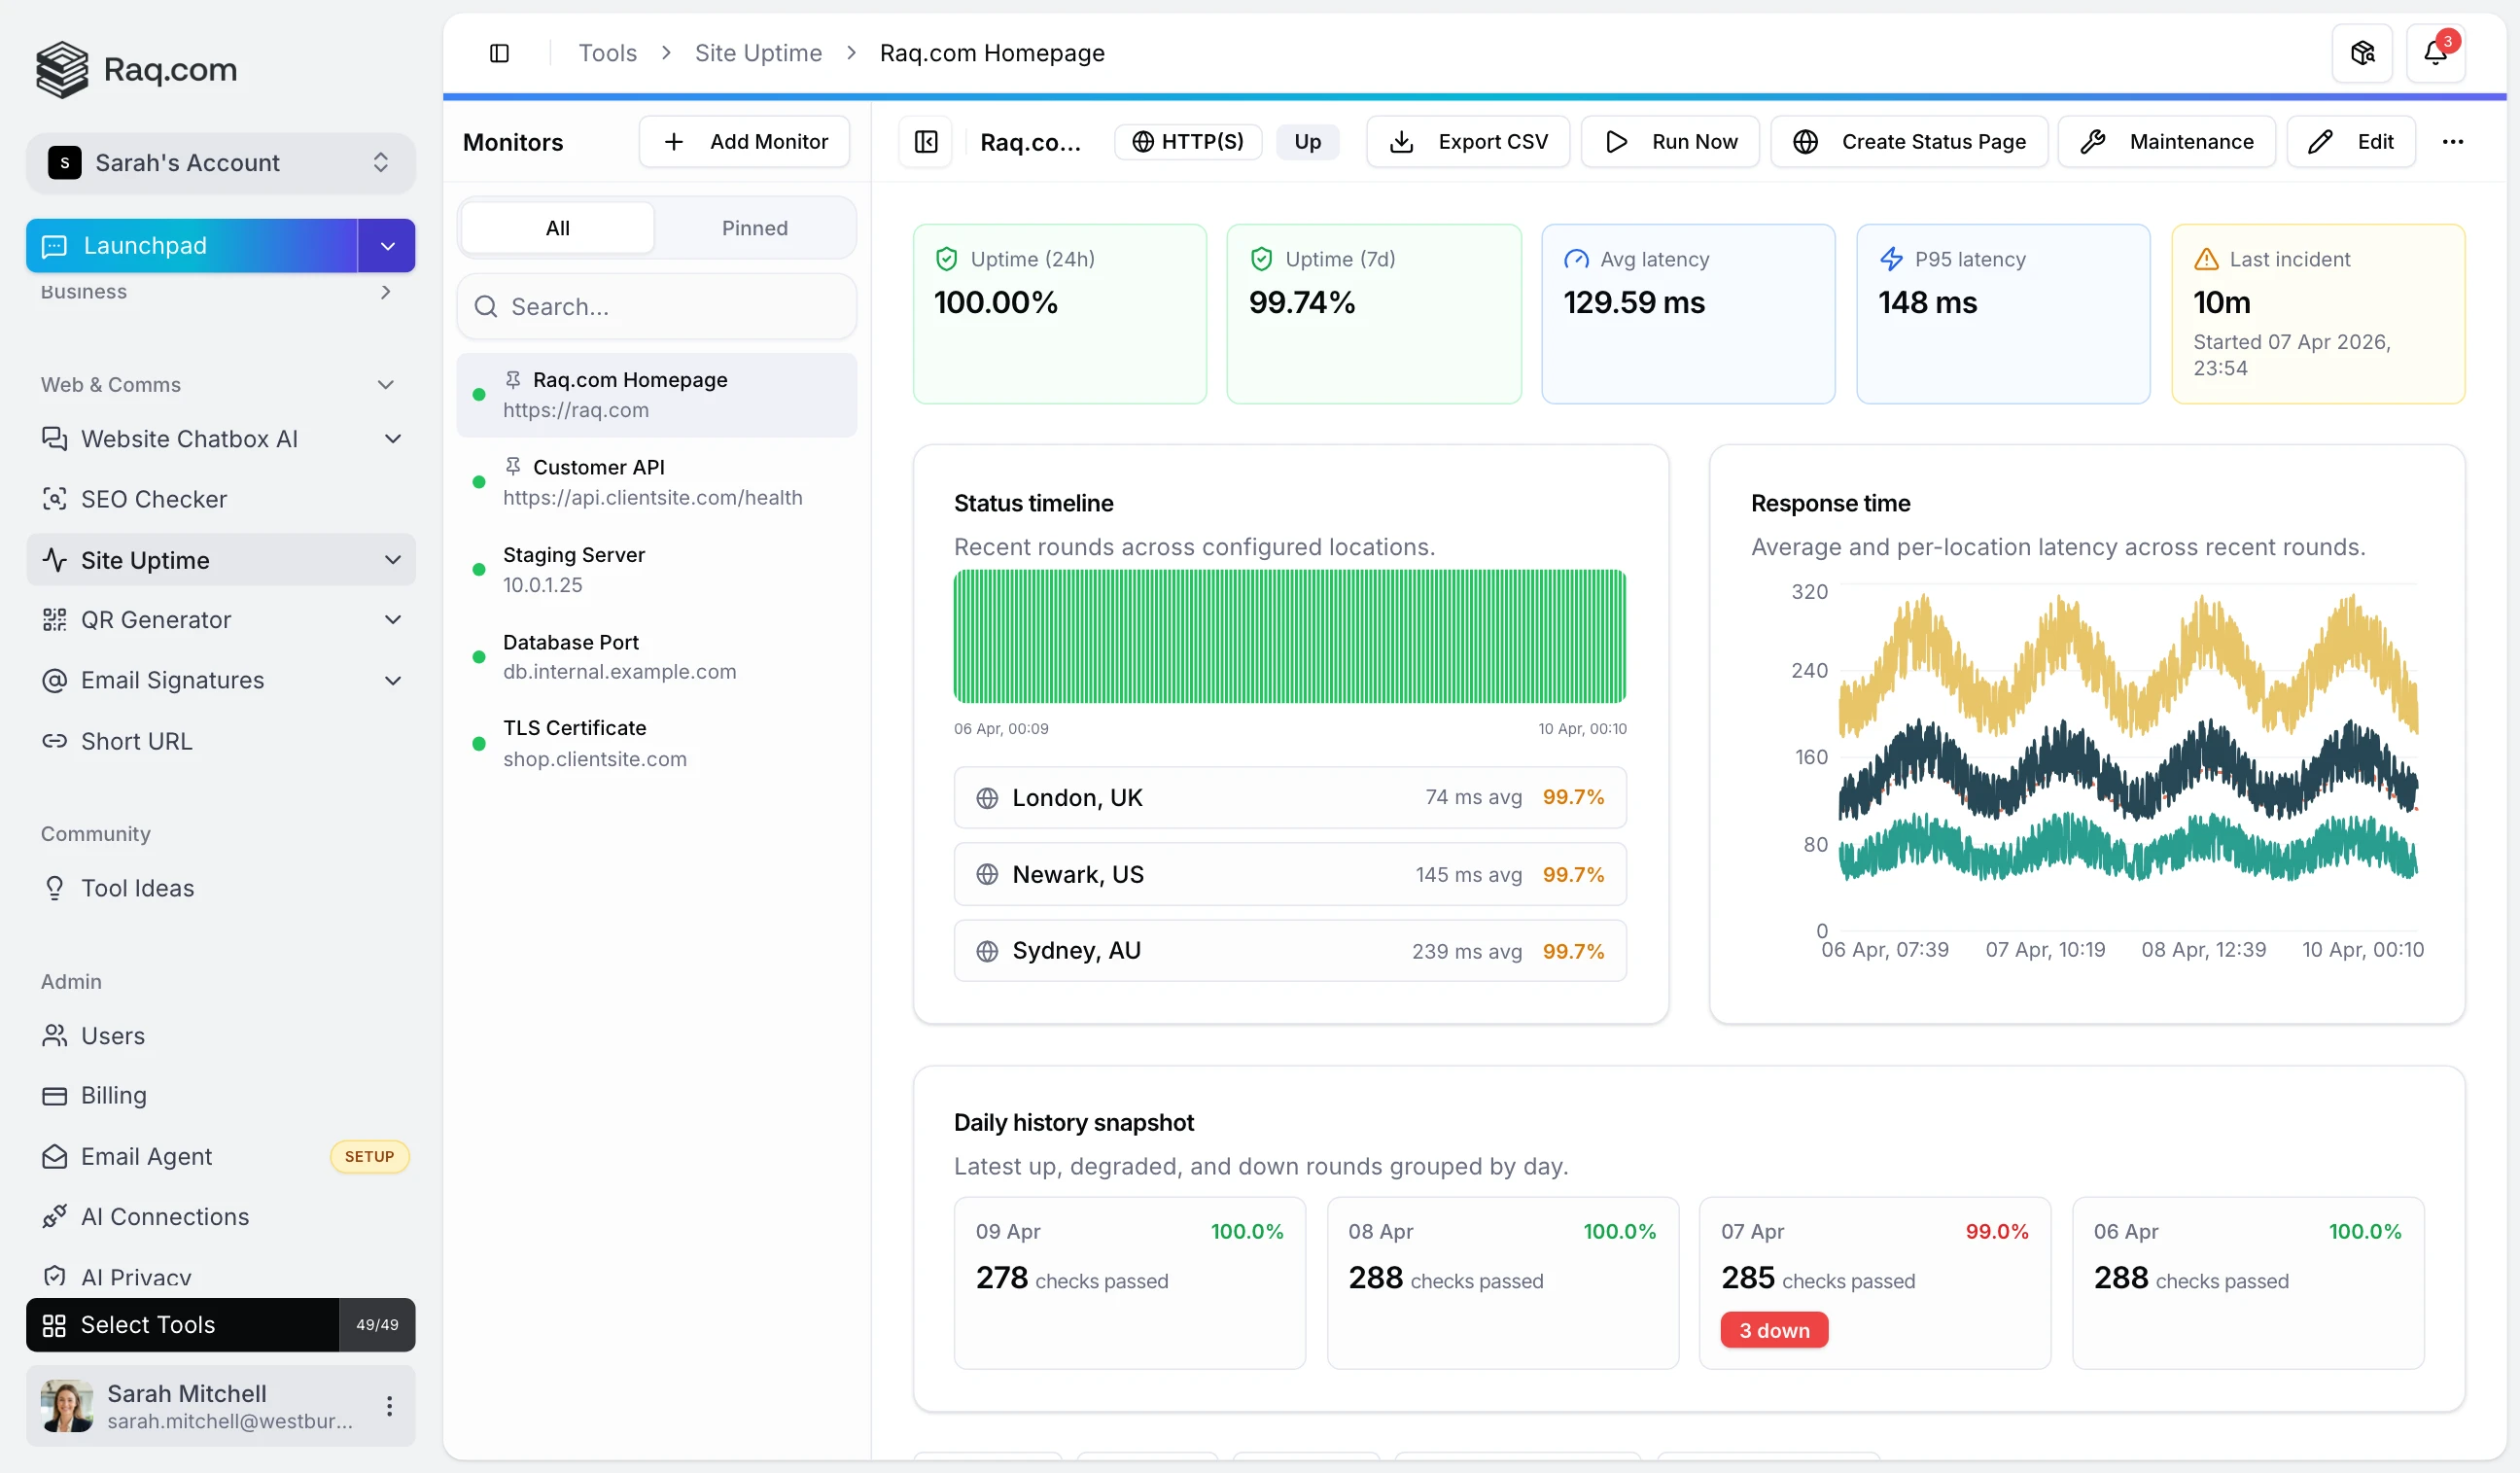2520x1473 pixels.
Task: Click Create Status Page
Action: (x=1910, y=141)
